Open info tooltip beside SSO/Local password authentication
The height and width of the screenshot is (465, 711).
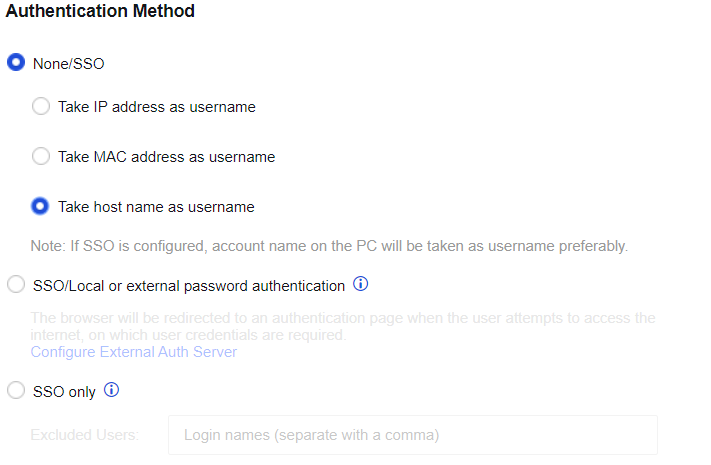pyautogui.click(x=361, y=285)
